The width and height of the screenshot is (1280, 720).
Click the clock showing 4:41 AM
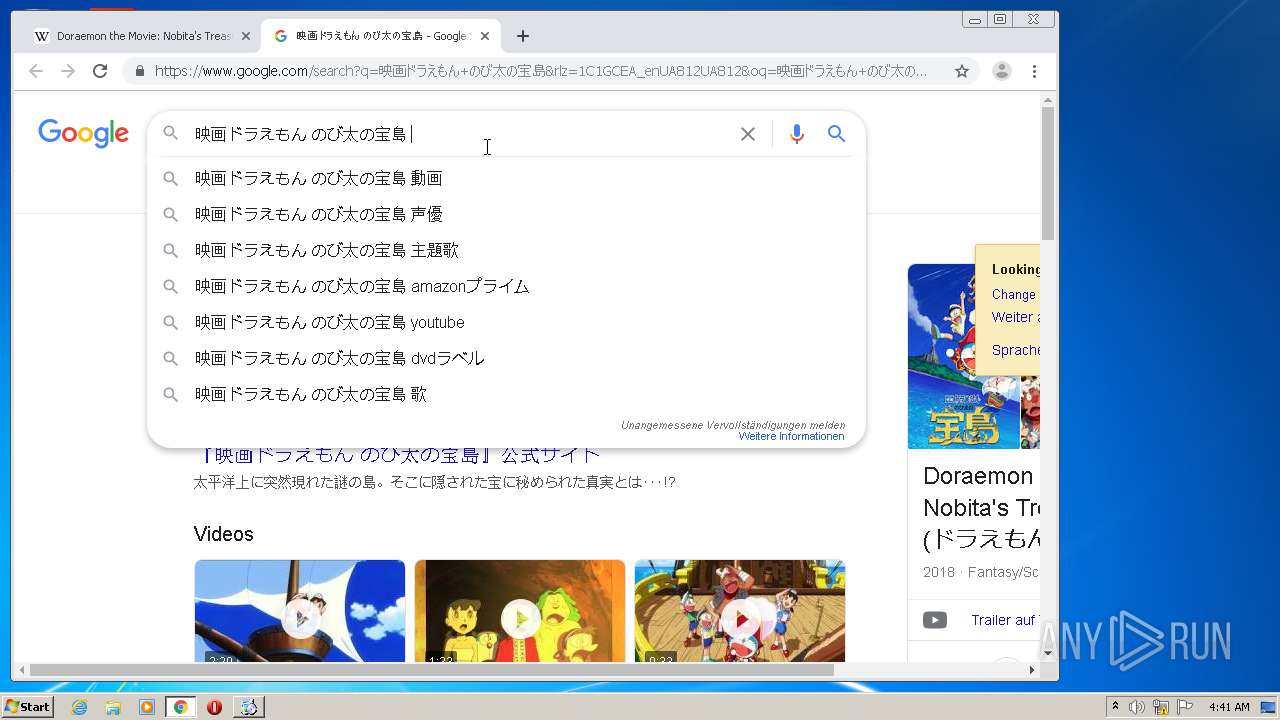tap(1228, 707)
